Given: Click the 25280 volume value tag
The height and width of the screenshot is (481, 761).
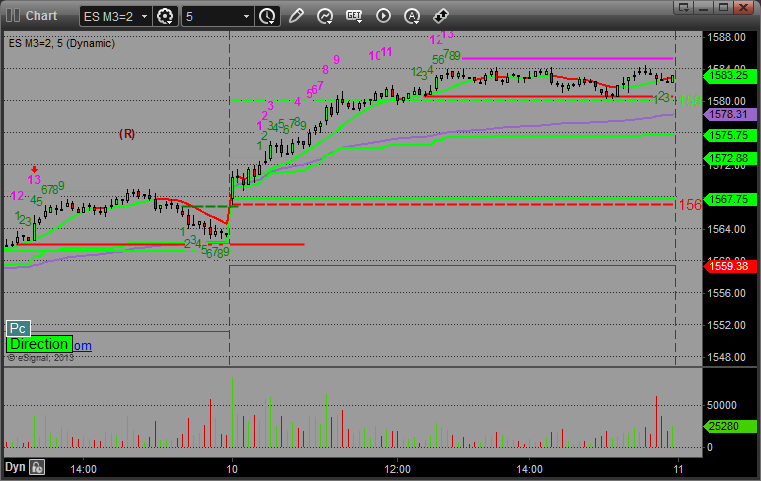Looking at the screenshot, I should click(729, 427).
